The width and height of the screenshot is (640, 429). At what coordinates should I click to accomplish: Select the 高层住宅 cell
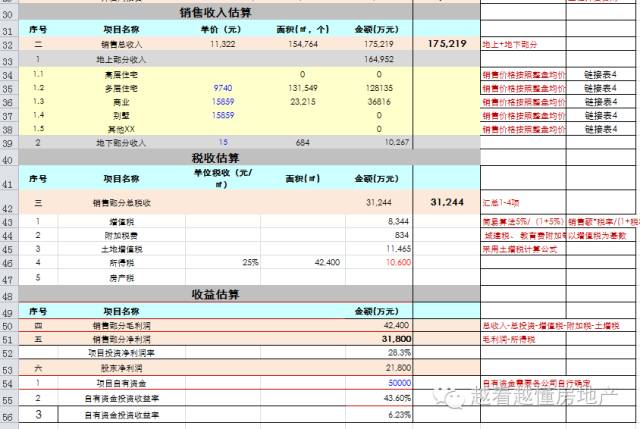(x=121, y=74)
